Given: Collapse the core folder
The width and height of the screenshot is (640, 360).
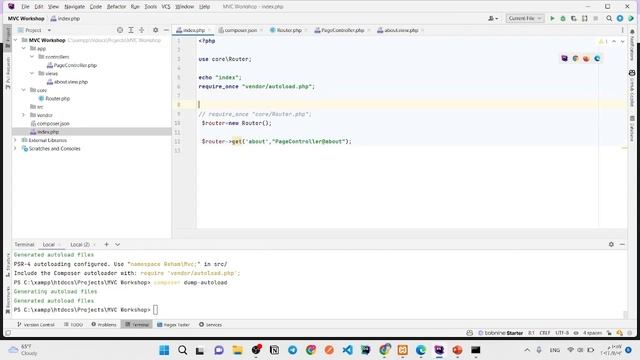Looking at the screenshot, I should coord(24,90).
